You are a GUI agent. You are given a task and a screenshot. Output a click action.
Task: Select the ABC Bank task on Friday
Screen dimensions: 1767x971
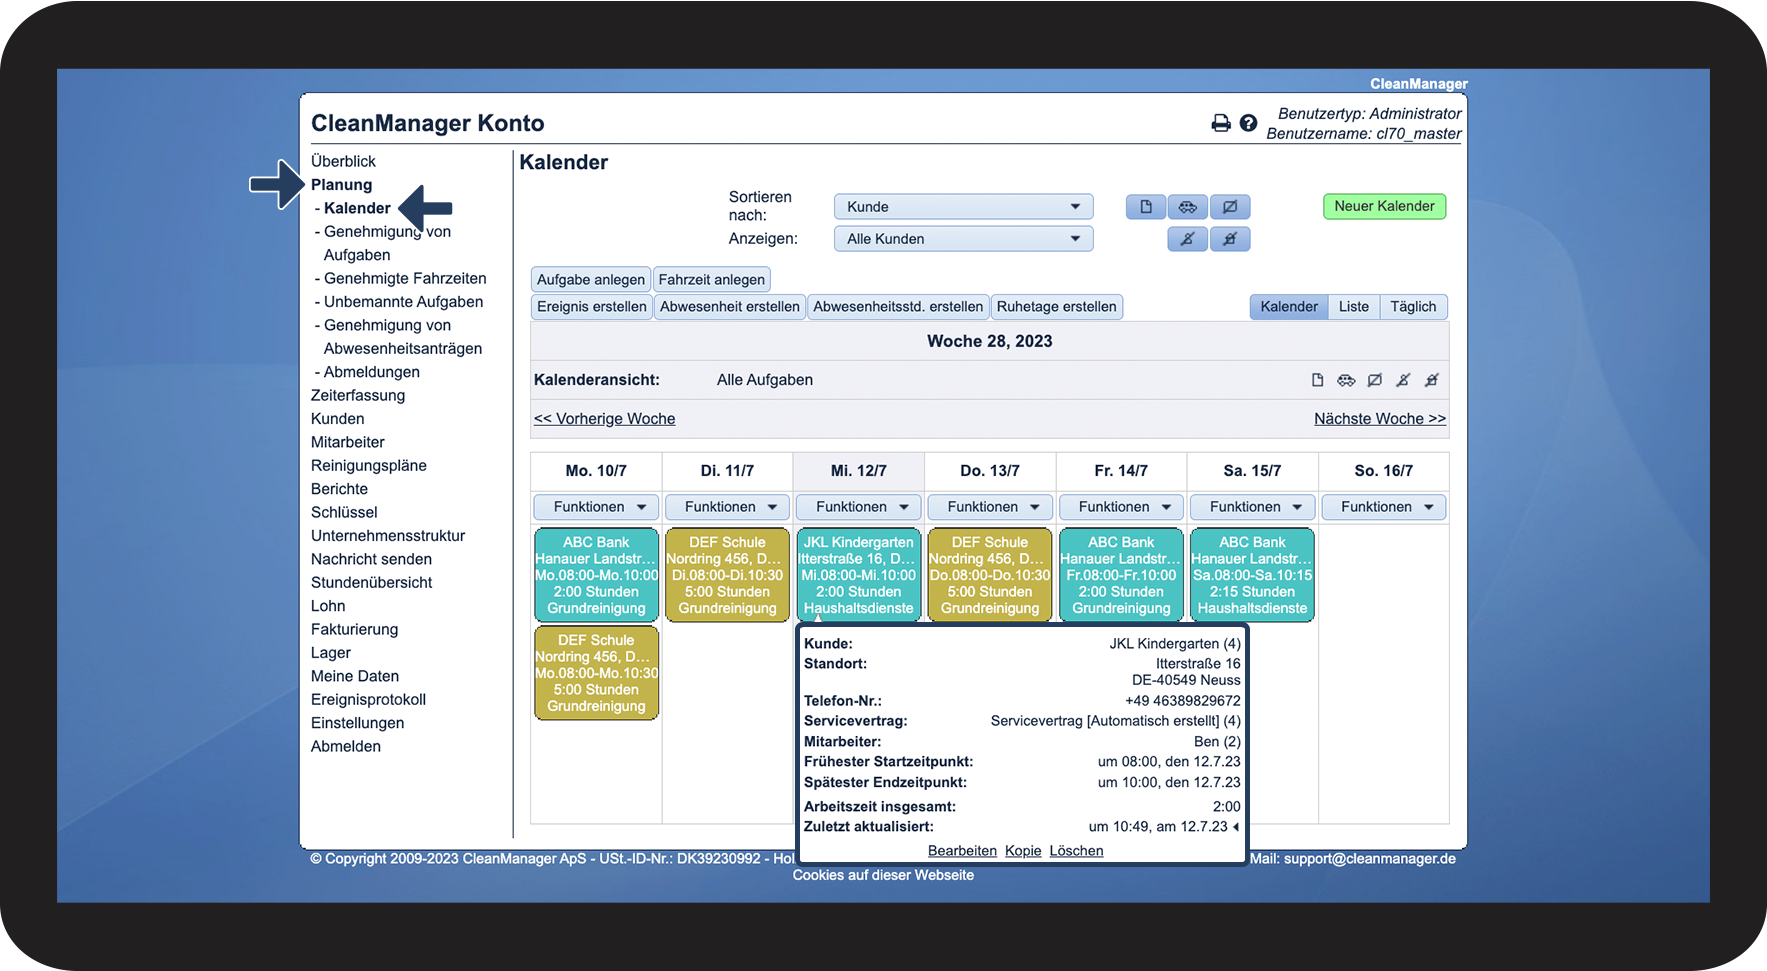[1121, 575]
